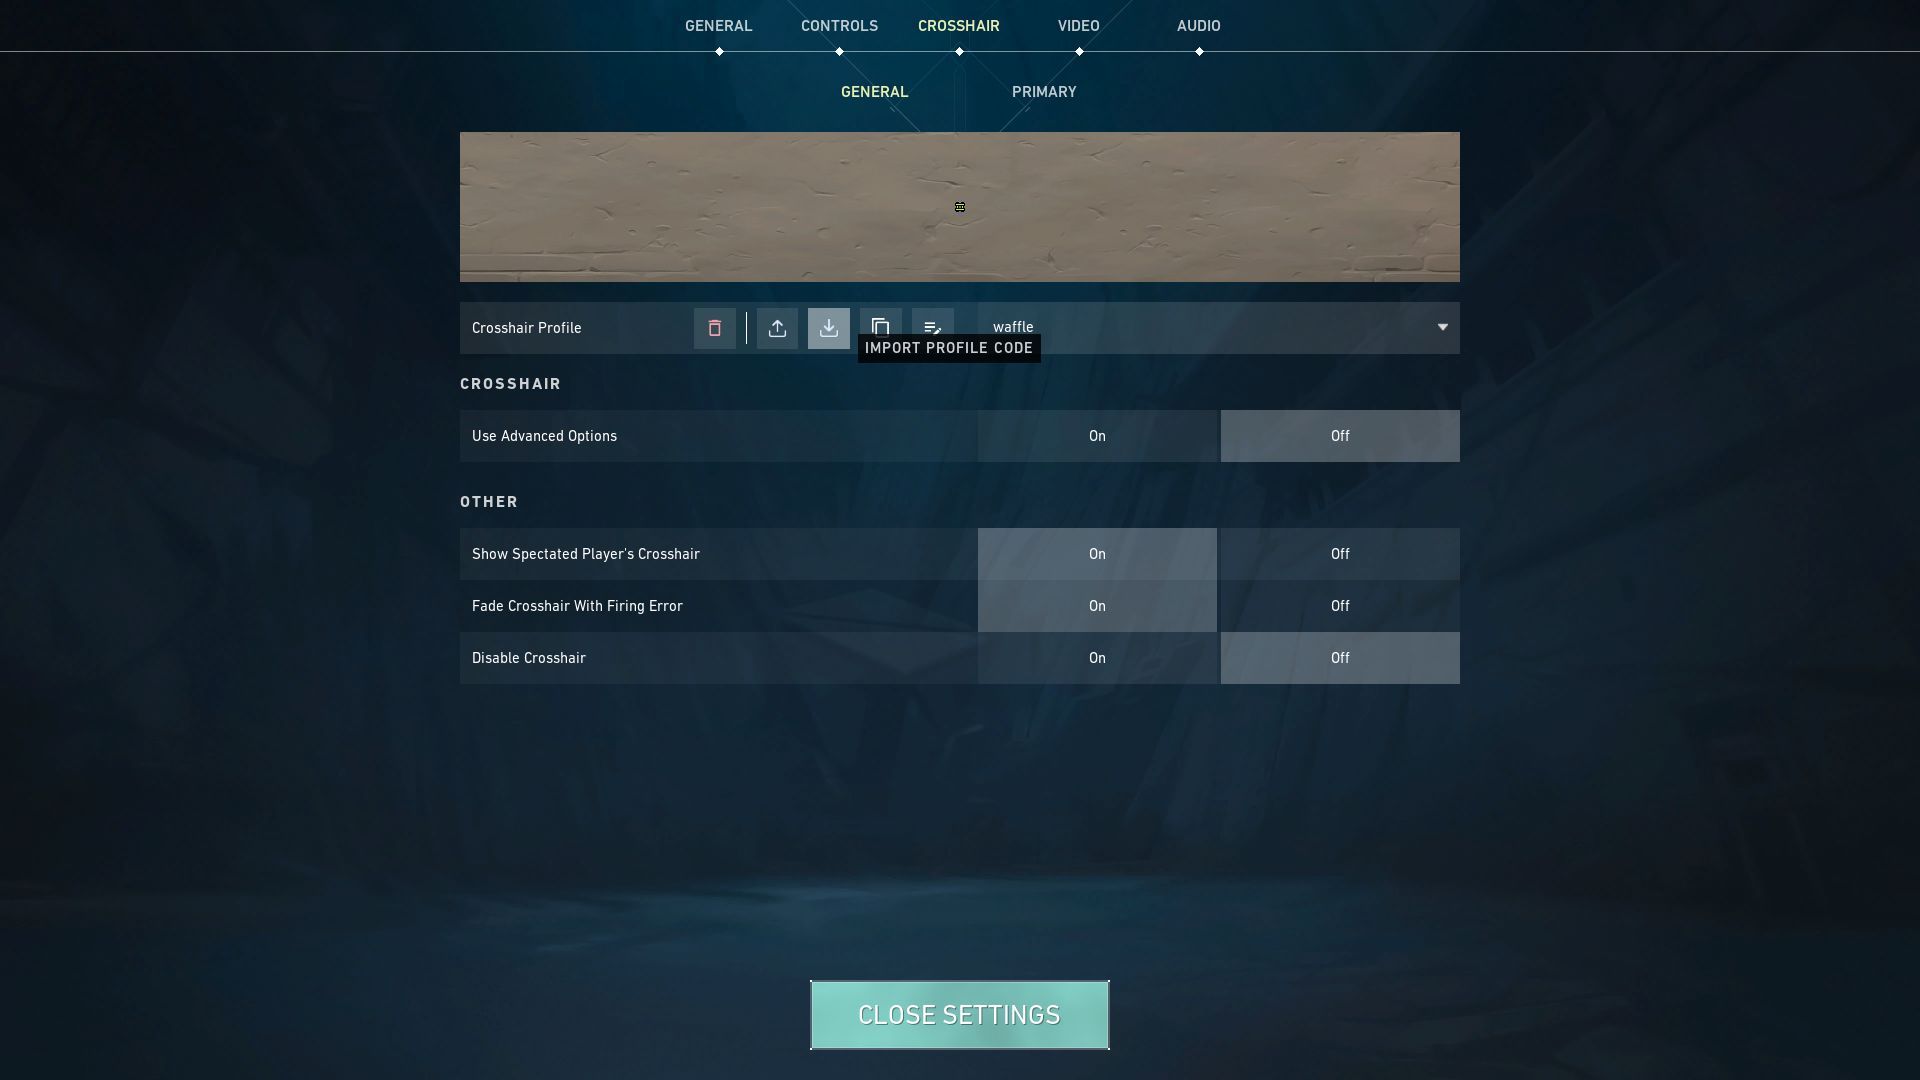The width and height of the screenshot is (1920, 1080).
Task: Navigate to the PRIMARY crosshair sub-tab
Action: [x=1043, y=92]
